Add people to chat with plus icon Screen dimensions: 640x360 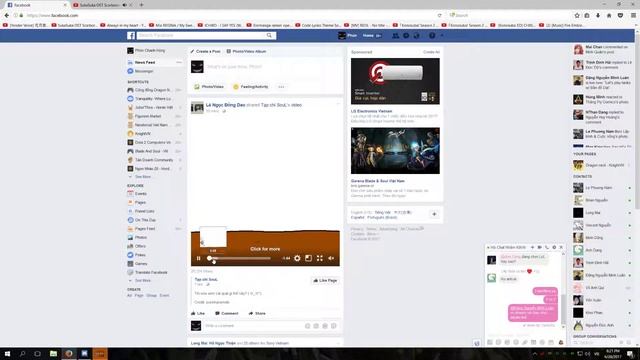(532, 247)
